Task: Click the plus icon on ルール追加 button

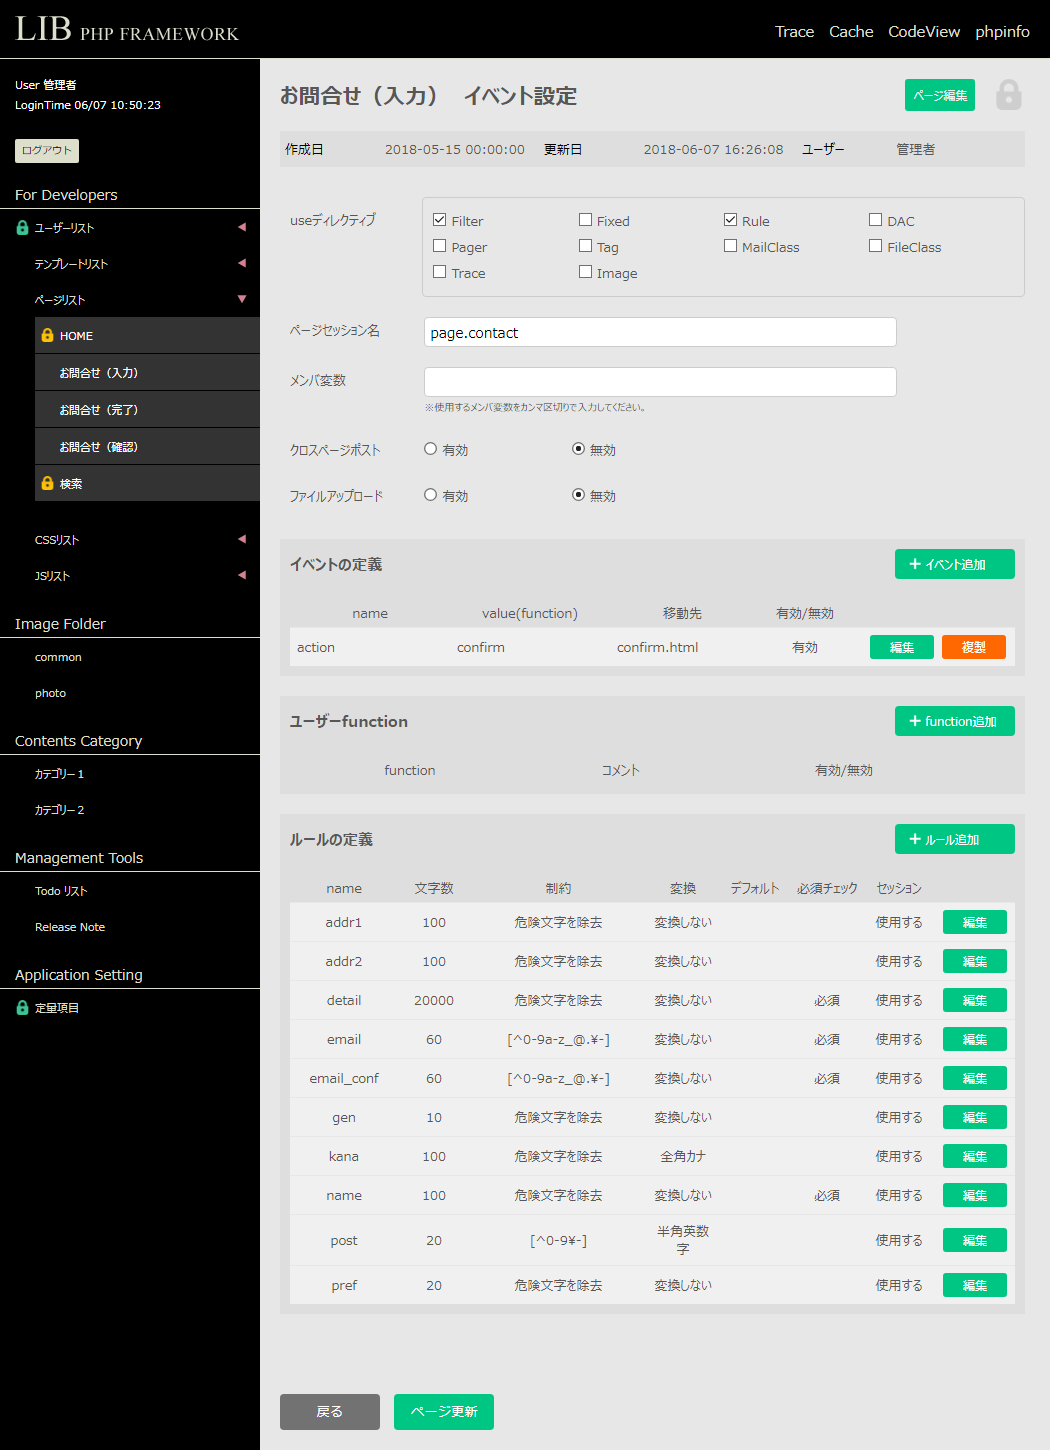Action: (x=914, y=839)
